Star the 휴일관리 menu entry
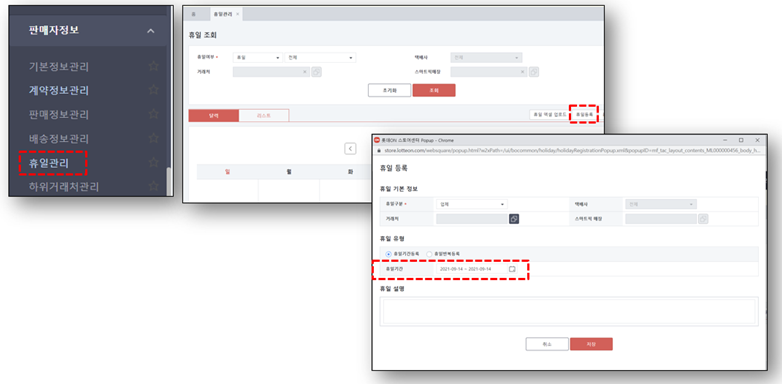The width and height of the screenshot is (782, 386). [154, 162]
